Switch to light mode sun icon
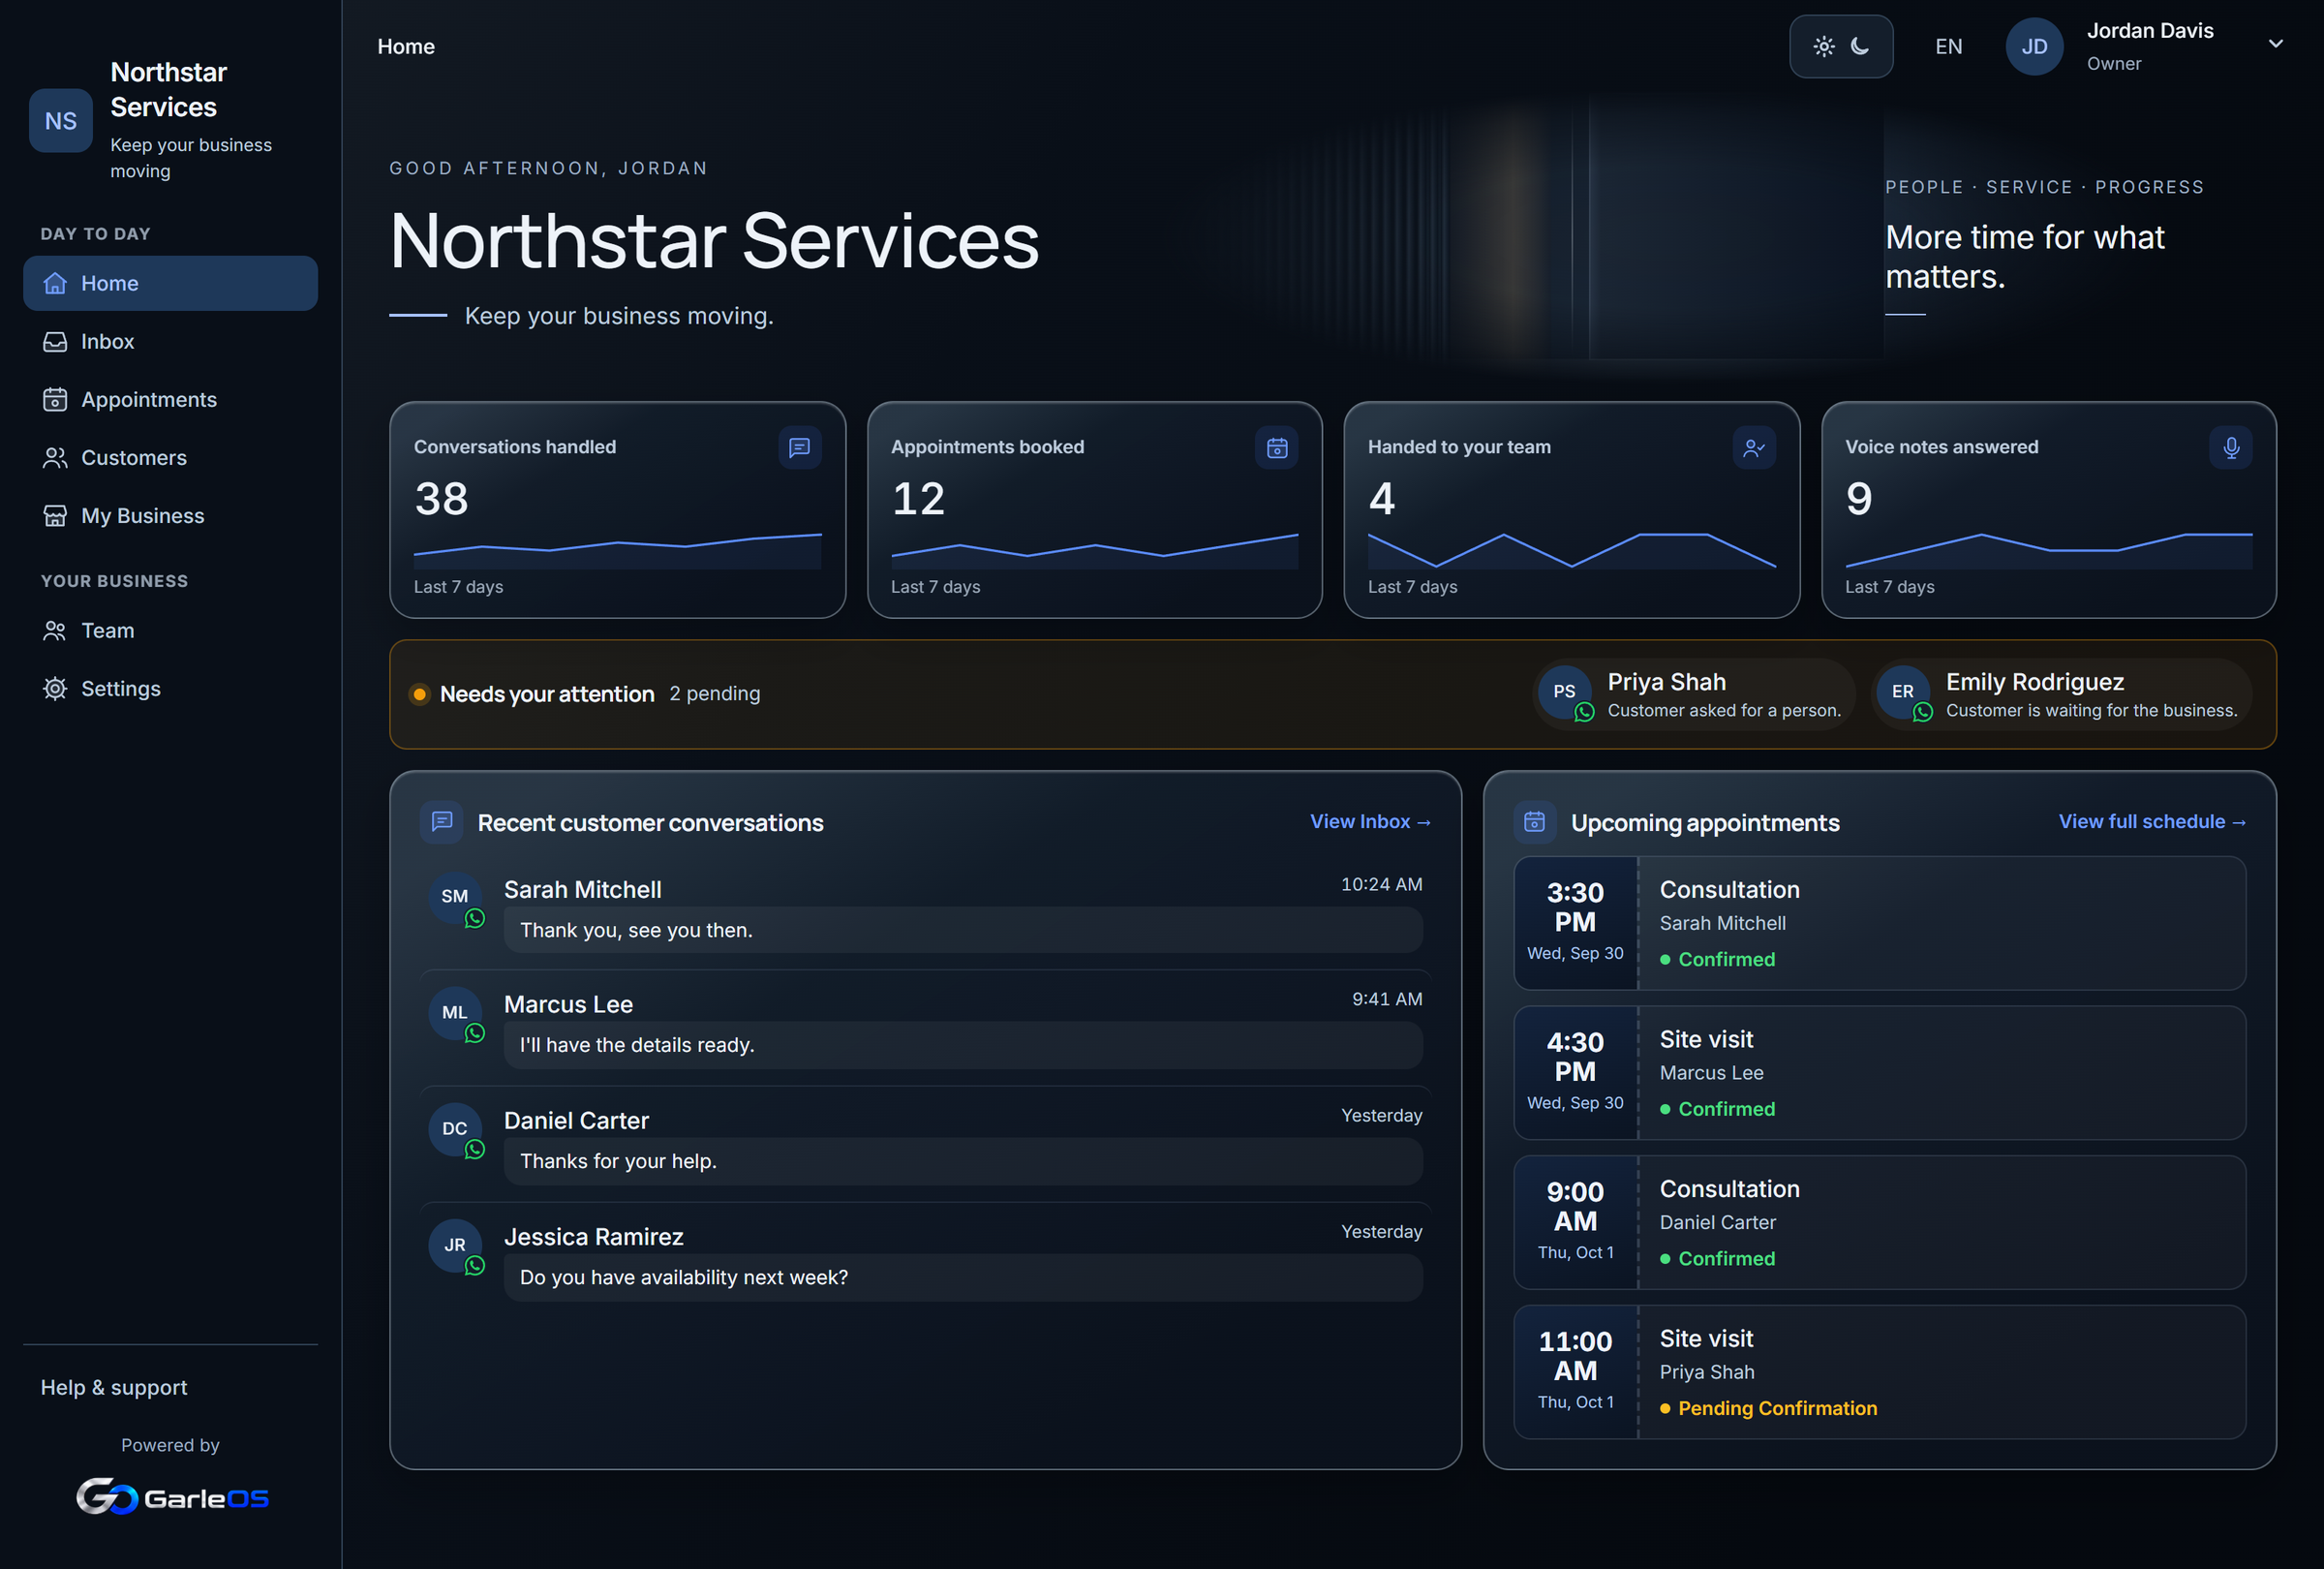Image resolution: width=2324 pixels, height=1569 pixels. coord(1823,46)
